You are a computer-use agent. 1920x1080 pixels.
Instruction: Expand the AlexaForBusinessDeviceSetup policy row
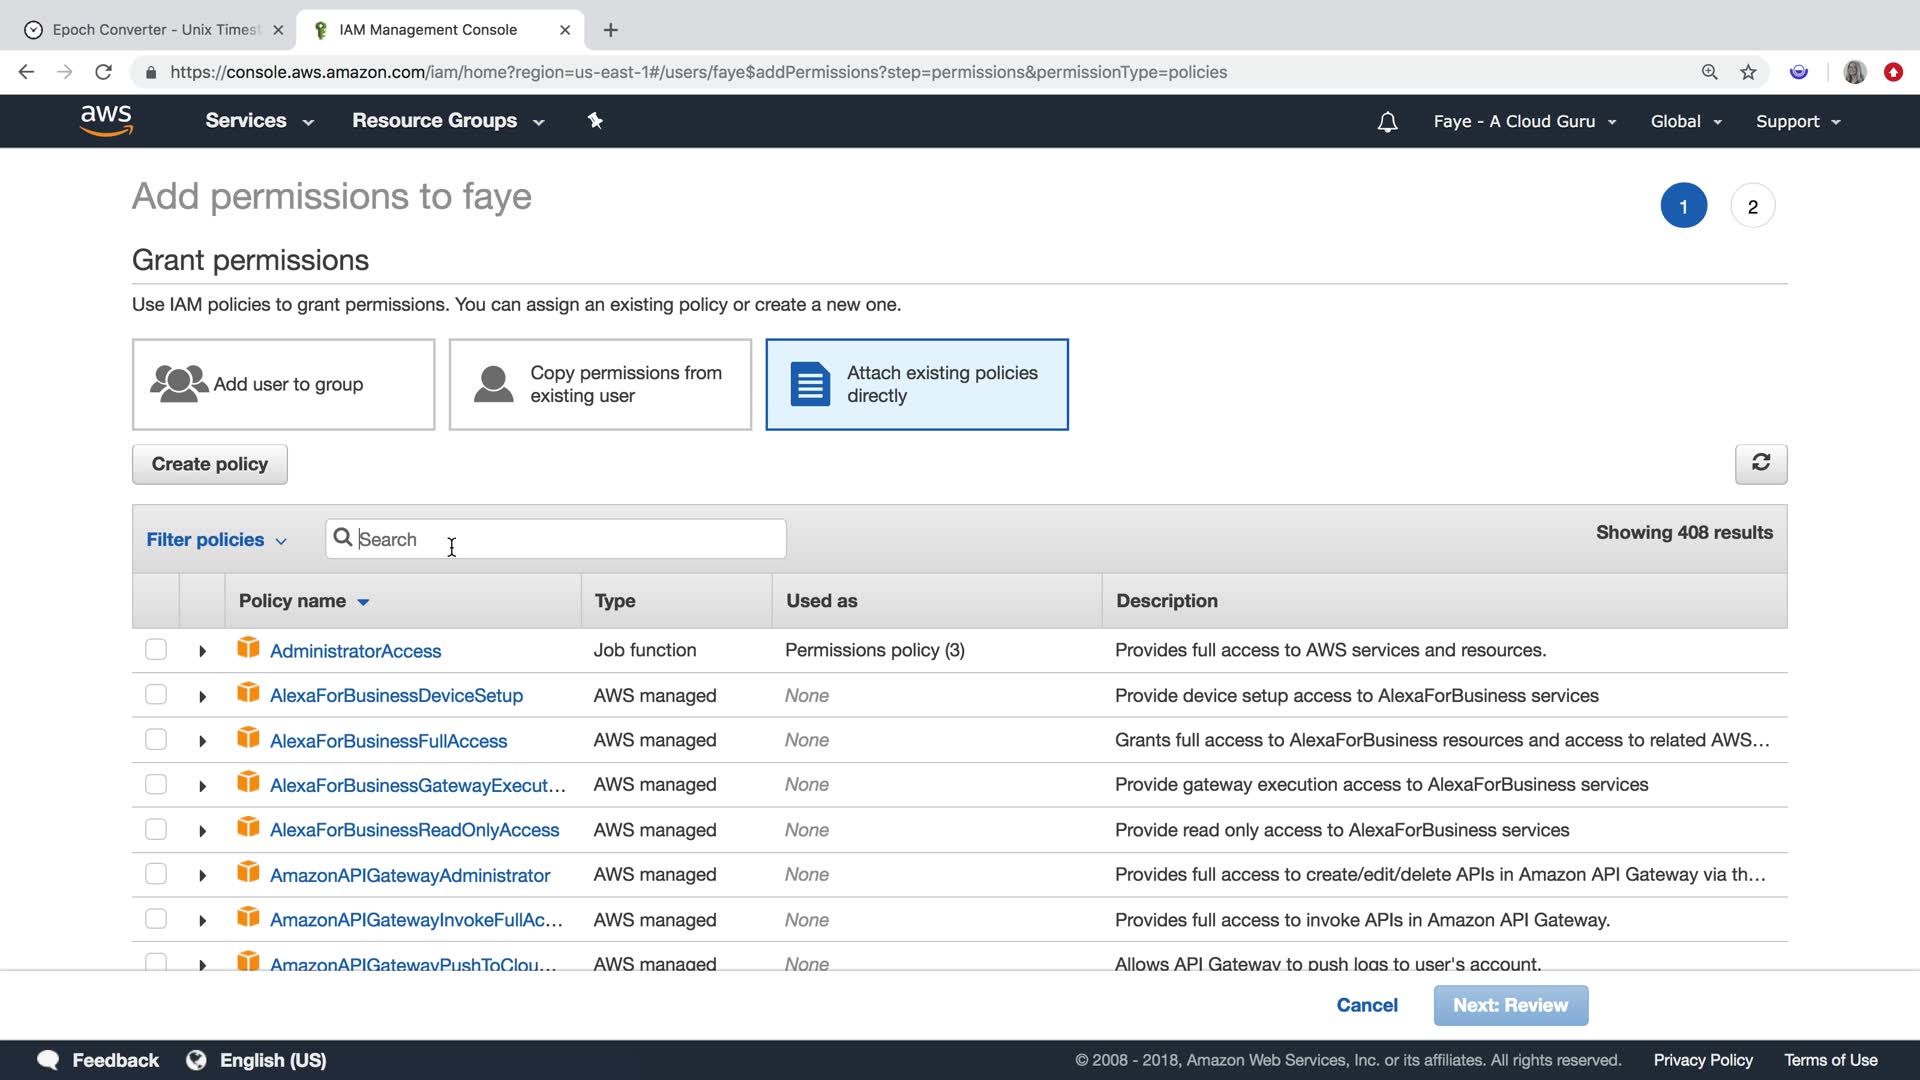[202, 696]
